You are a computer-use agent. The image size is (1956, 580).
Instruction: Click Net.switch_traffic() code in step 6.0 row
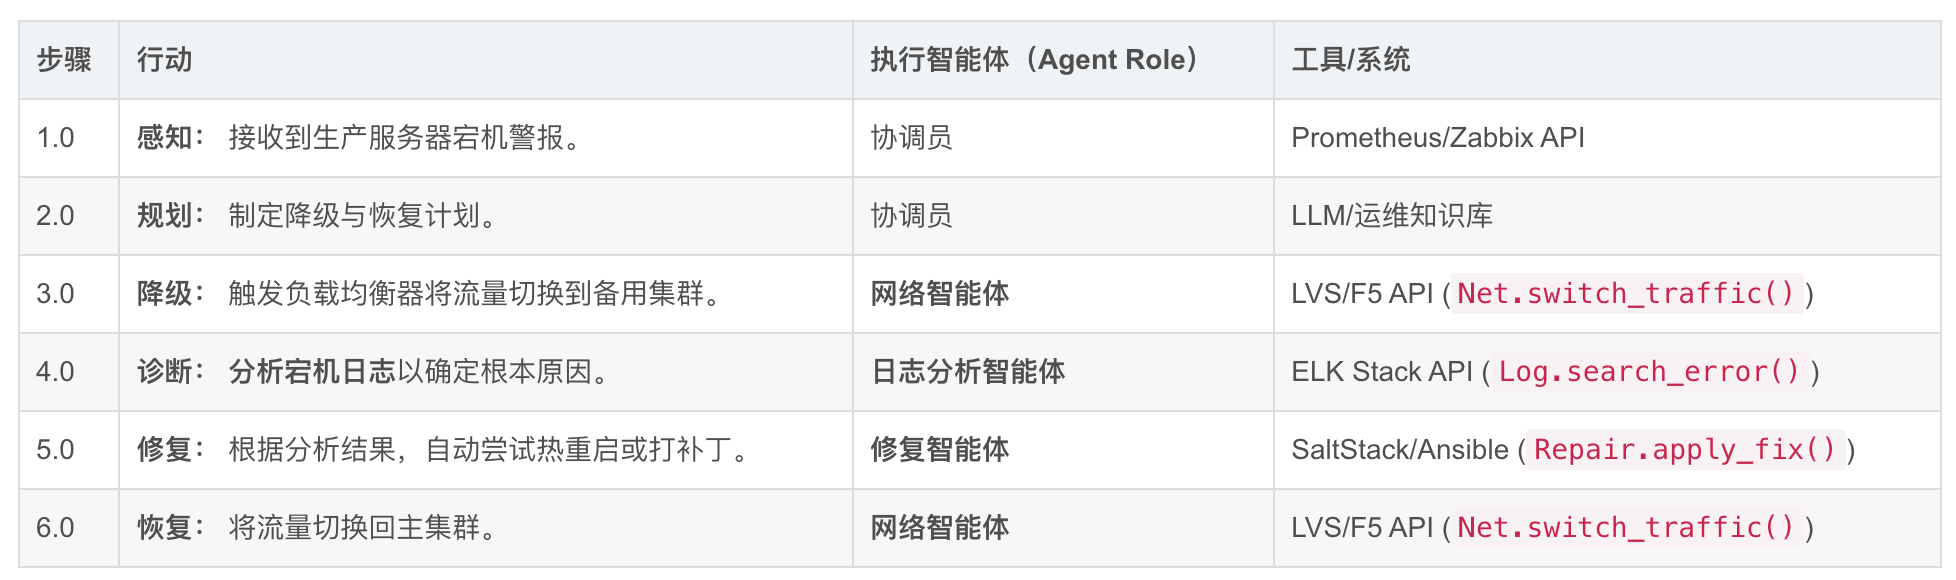tap(1626, 528)
